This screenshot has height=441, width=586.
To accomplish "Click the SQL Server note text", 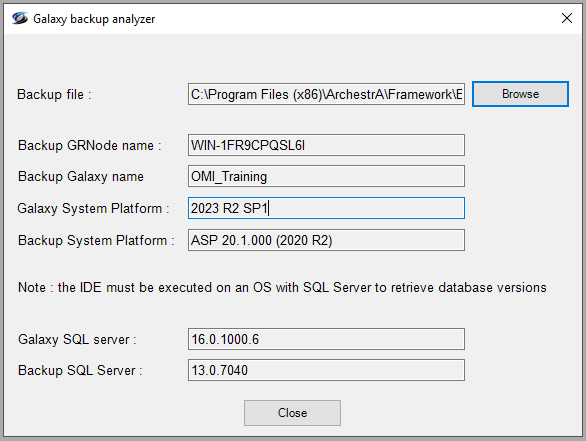I will click(x=282, y=287).
